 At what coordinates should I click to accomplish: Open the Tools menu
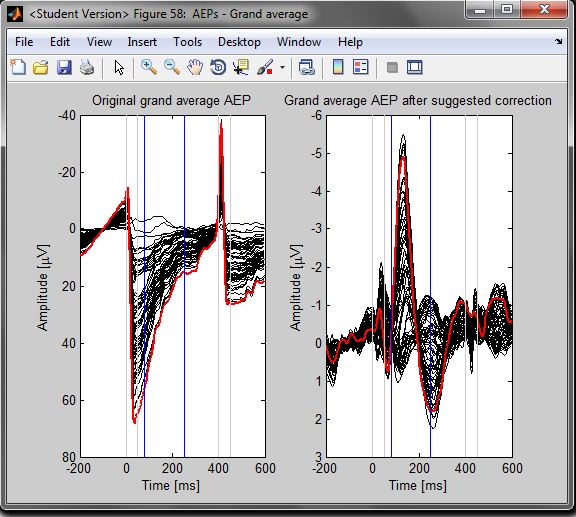187,42
